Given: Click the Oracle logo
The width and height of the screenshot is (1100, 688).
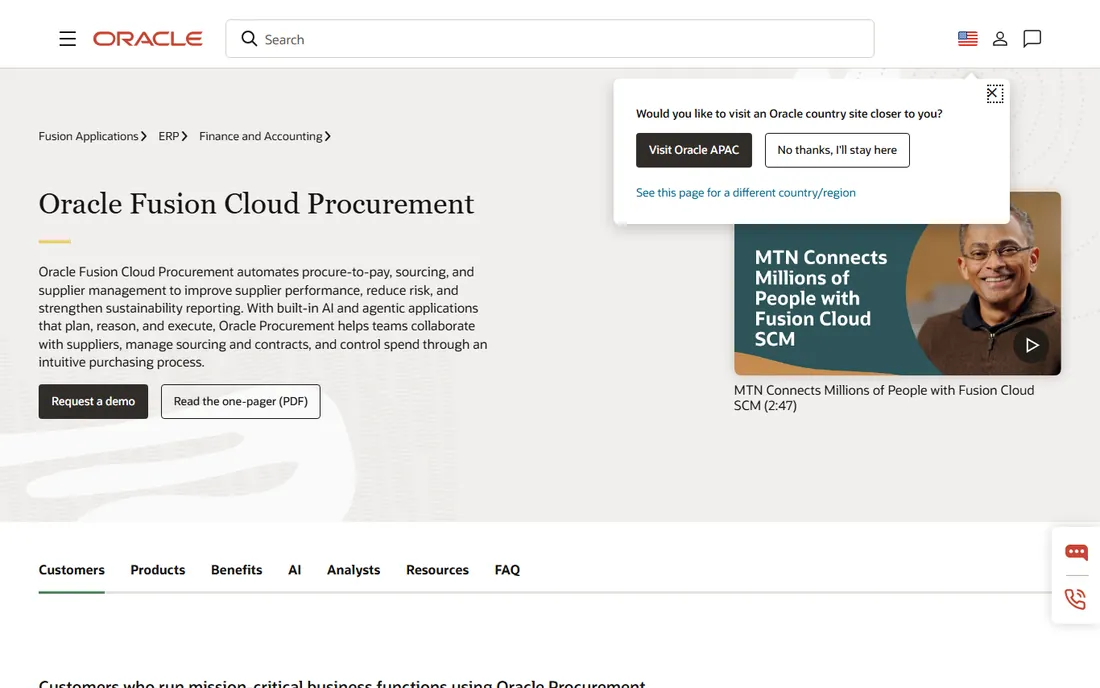Looking at the screenshot, I should point(147,39).
